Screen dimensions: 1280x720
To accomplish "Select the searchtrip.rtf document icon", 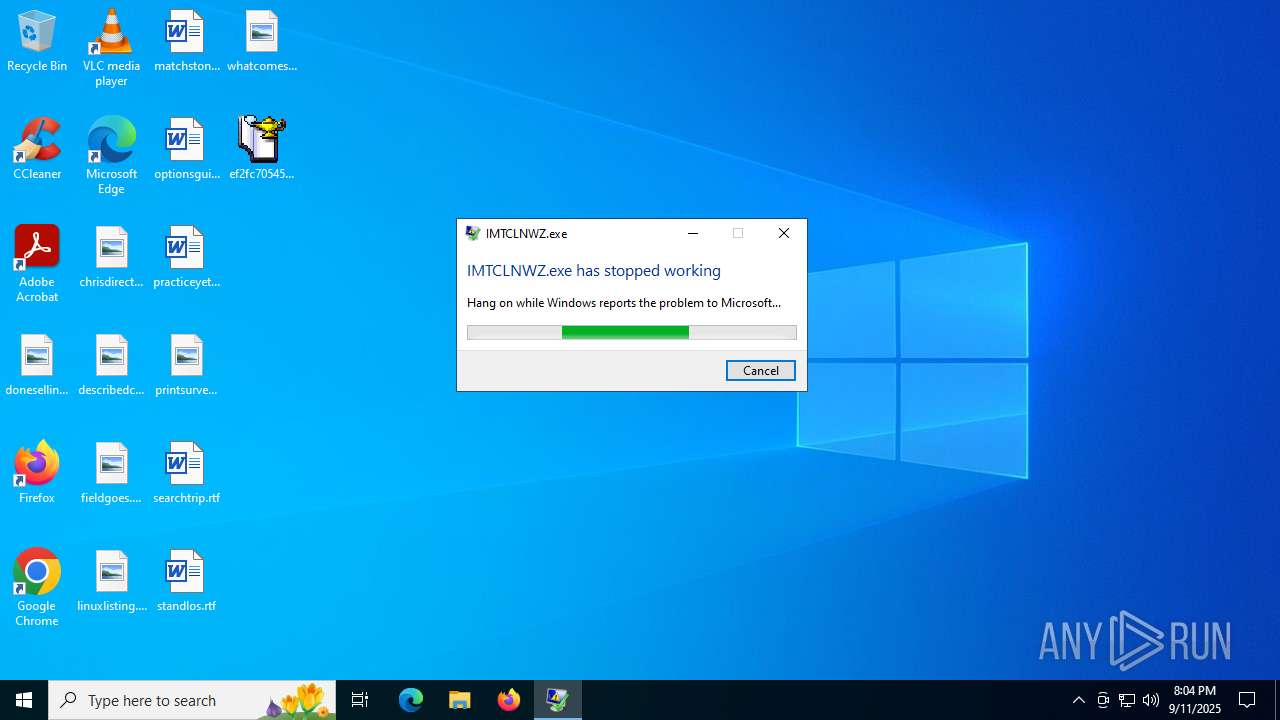I will [x=186, y=473].
